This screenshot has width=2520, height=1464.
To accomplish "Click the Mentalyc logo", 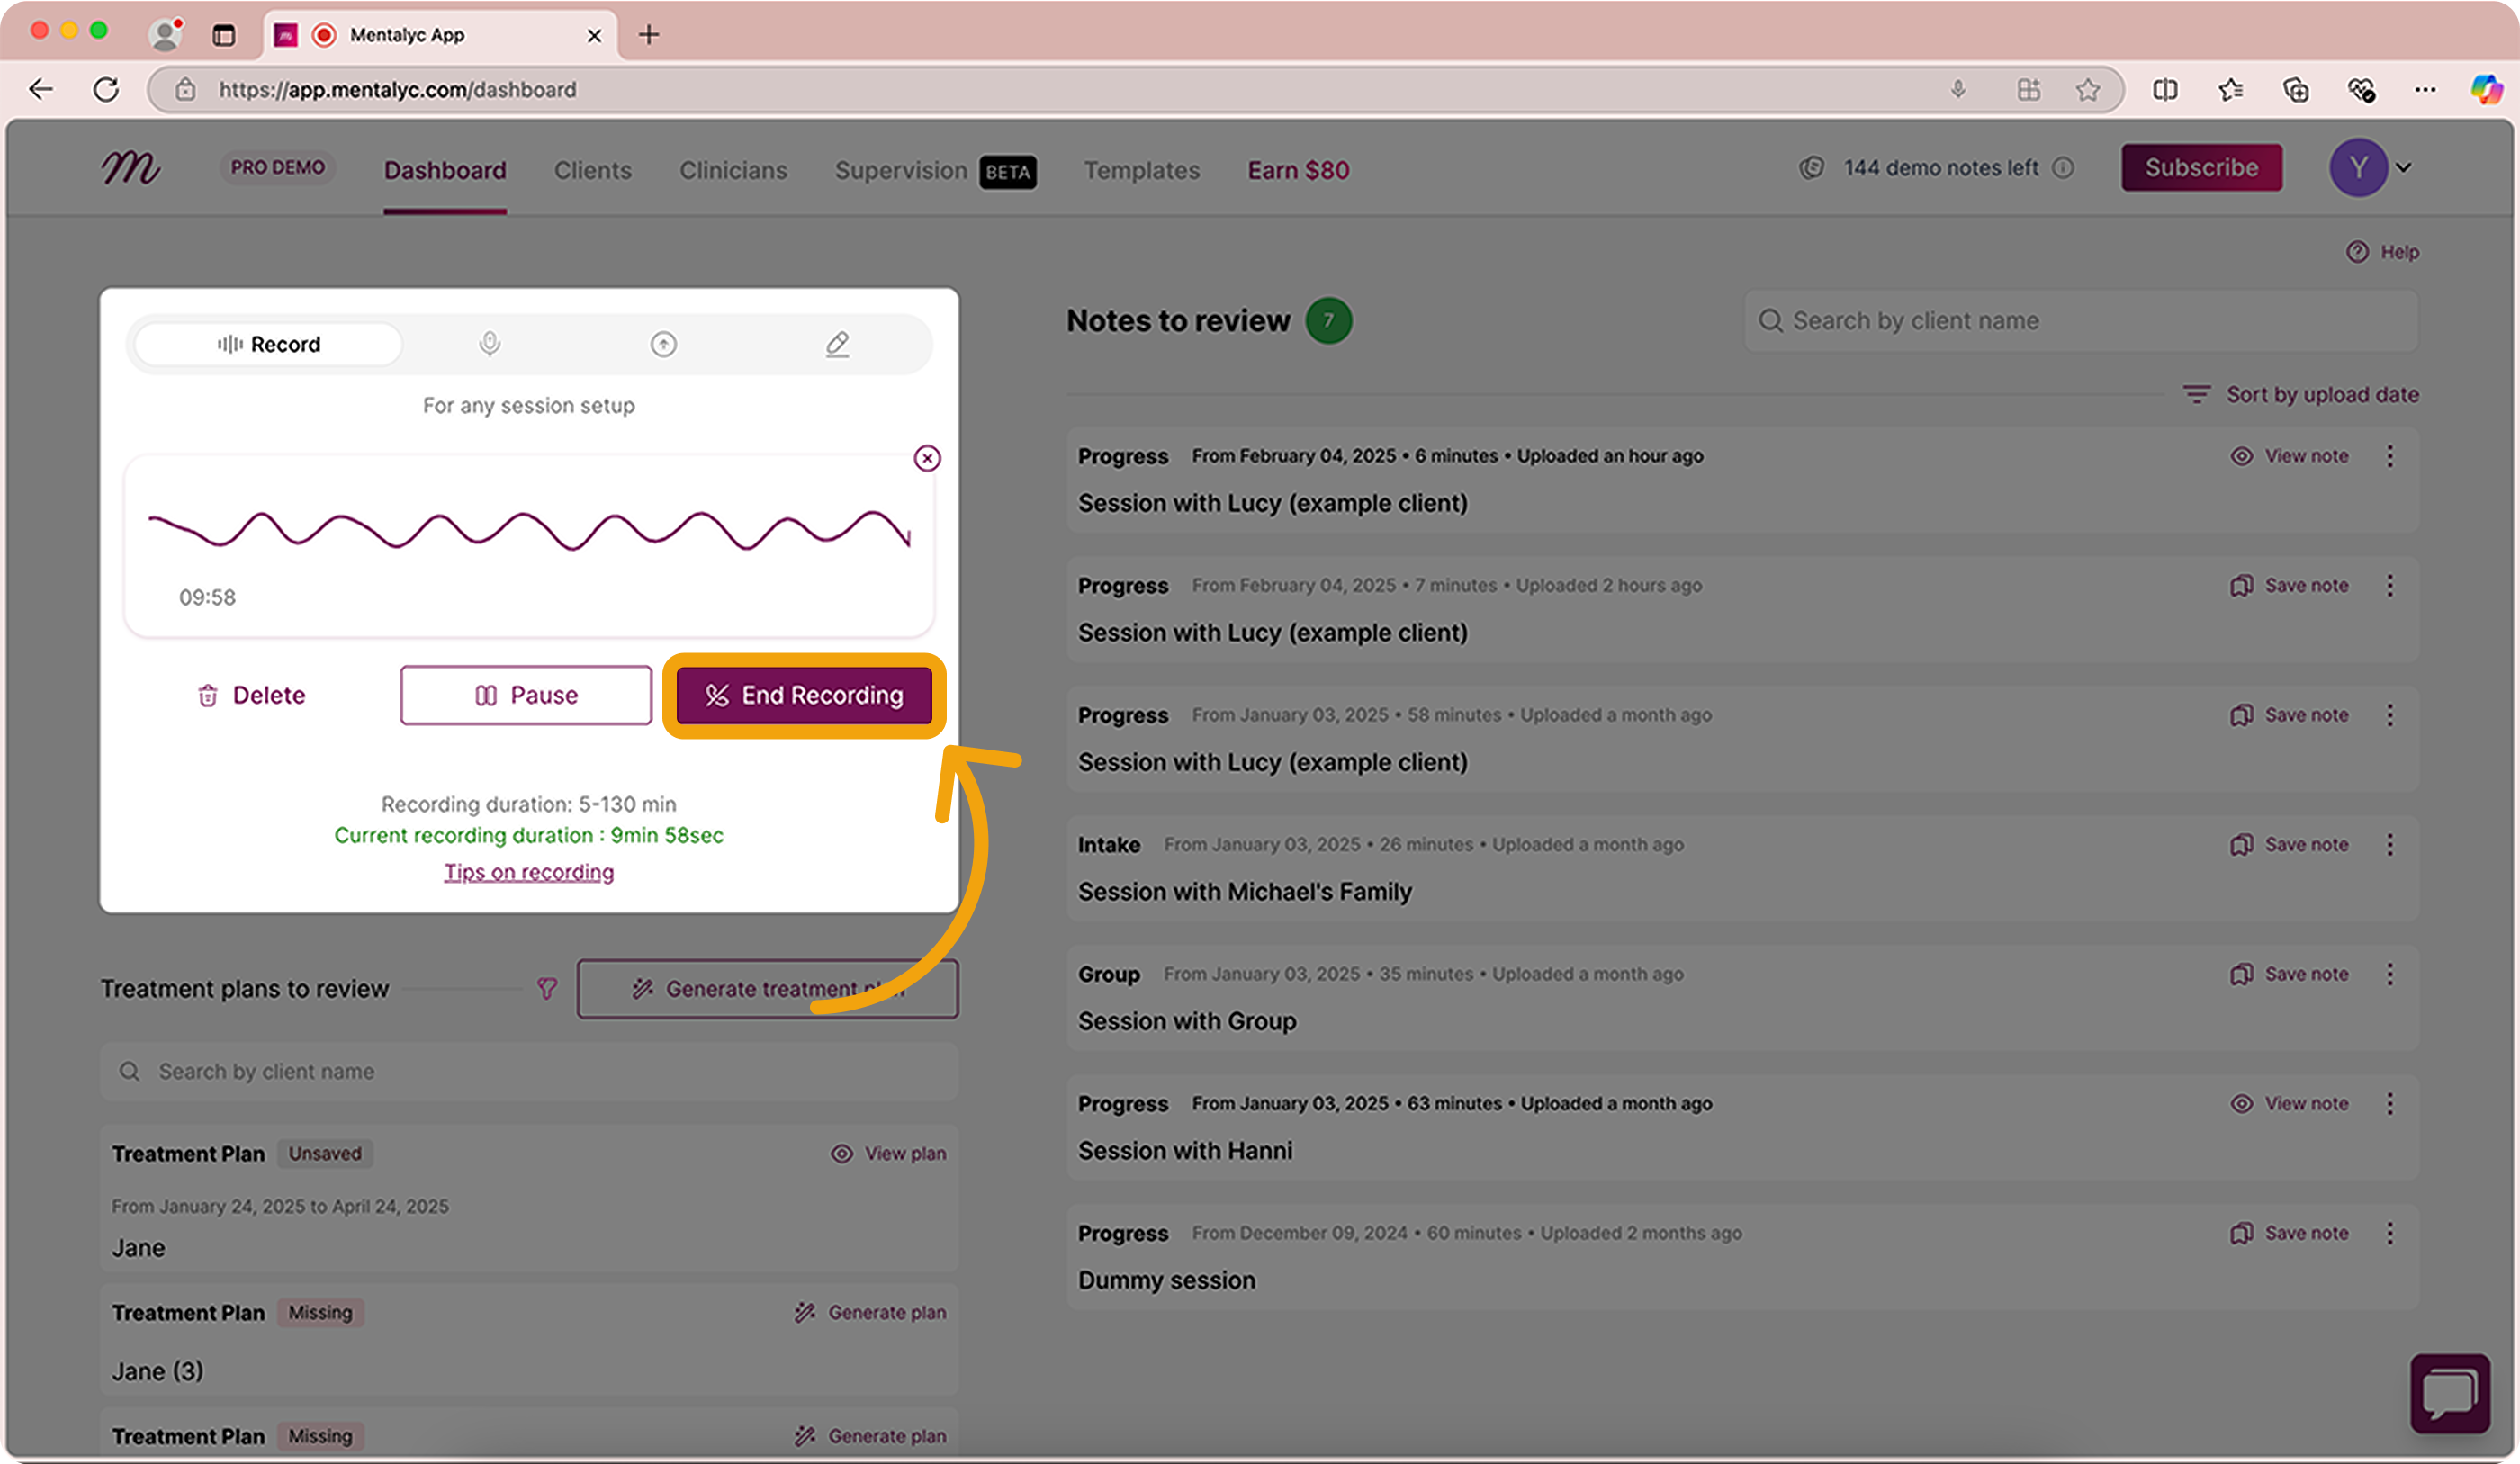I will click(x=130, y=168).
